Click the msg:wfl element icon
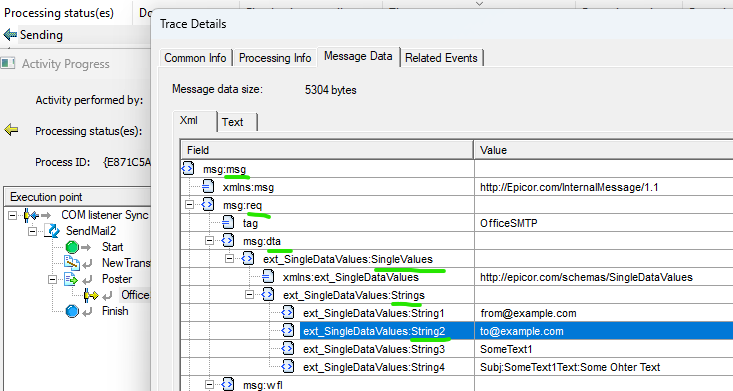733x391 pixels. (228, 384)
